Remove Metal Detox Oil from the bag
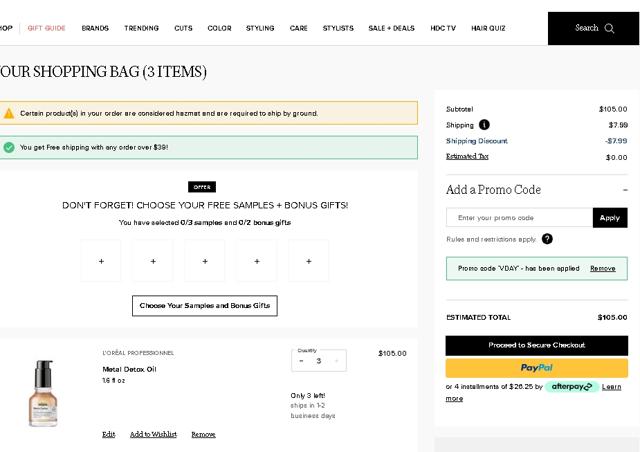 tap(203, 434)
